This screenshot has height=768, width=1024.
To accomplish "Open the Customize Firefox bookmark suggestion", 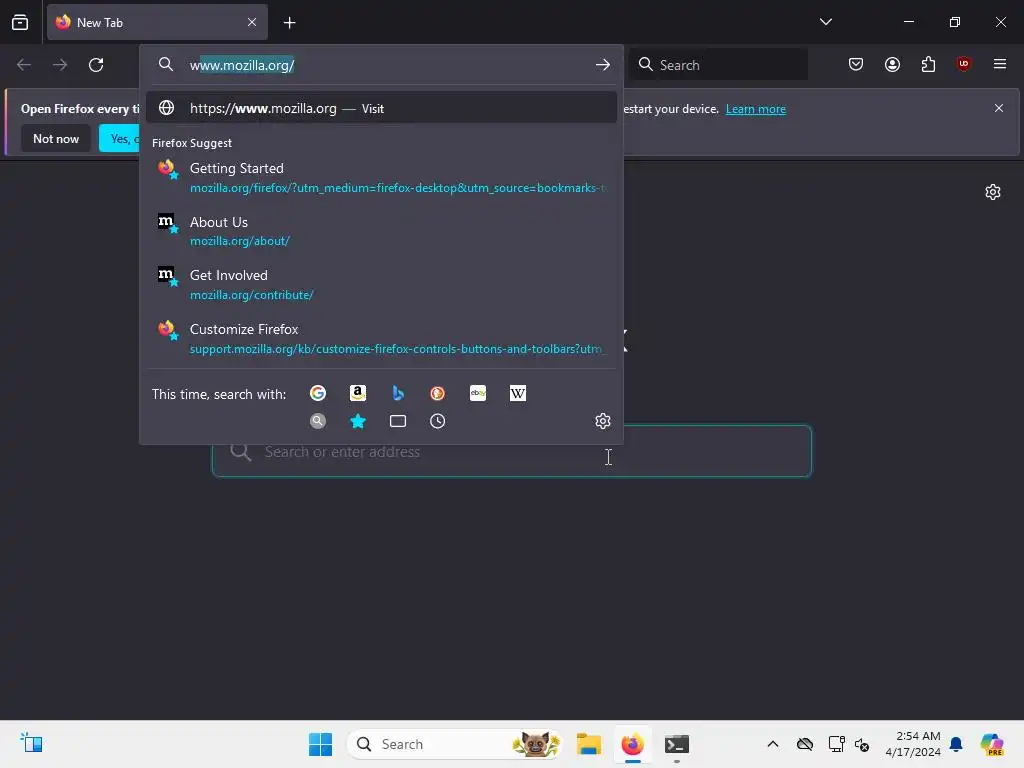I will click(381, 339).
